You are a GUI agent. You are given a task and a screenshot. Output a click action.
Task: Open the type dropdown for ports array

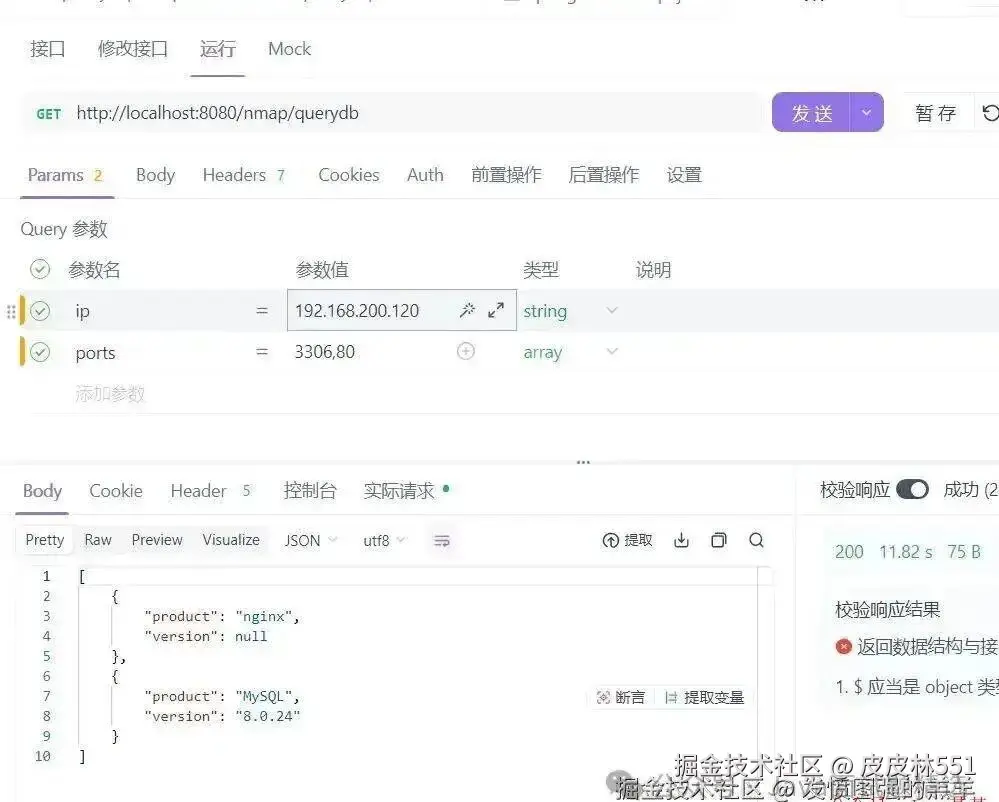(x=612, y=351)
